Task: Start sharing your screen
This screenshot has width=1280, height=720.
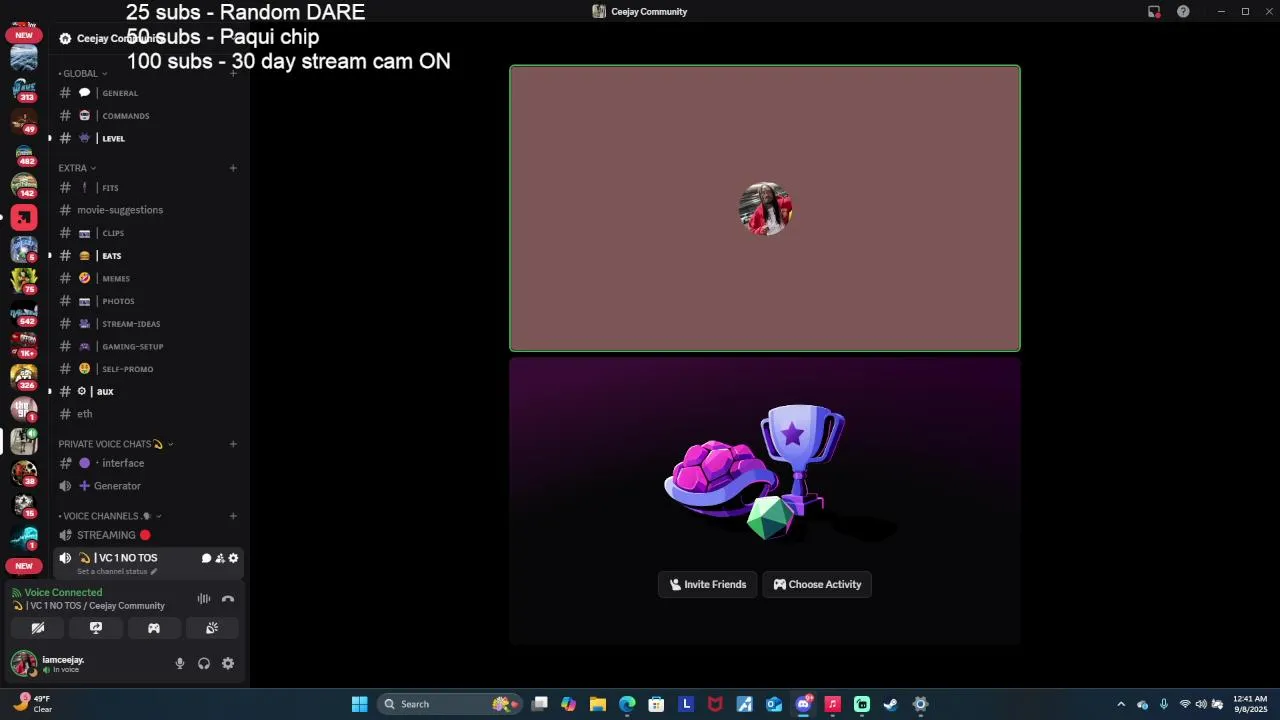Action: point(96,628)
